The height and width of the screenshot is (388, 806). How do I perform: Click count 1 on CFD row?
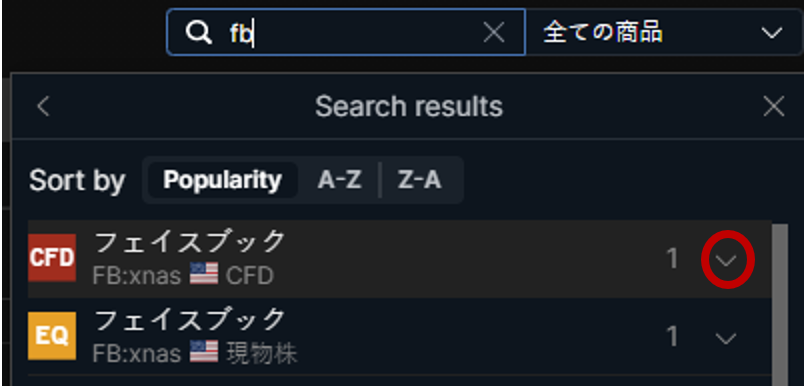coord(672,258)
